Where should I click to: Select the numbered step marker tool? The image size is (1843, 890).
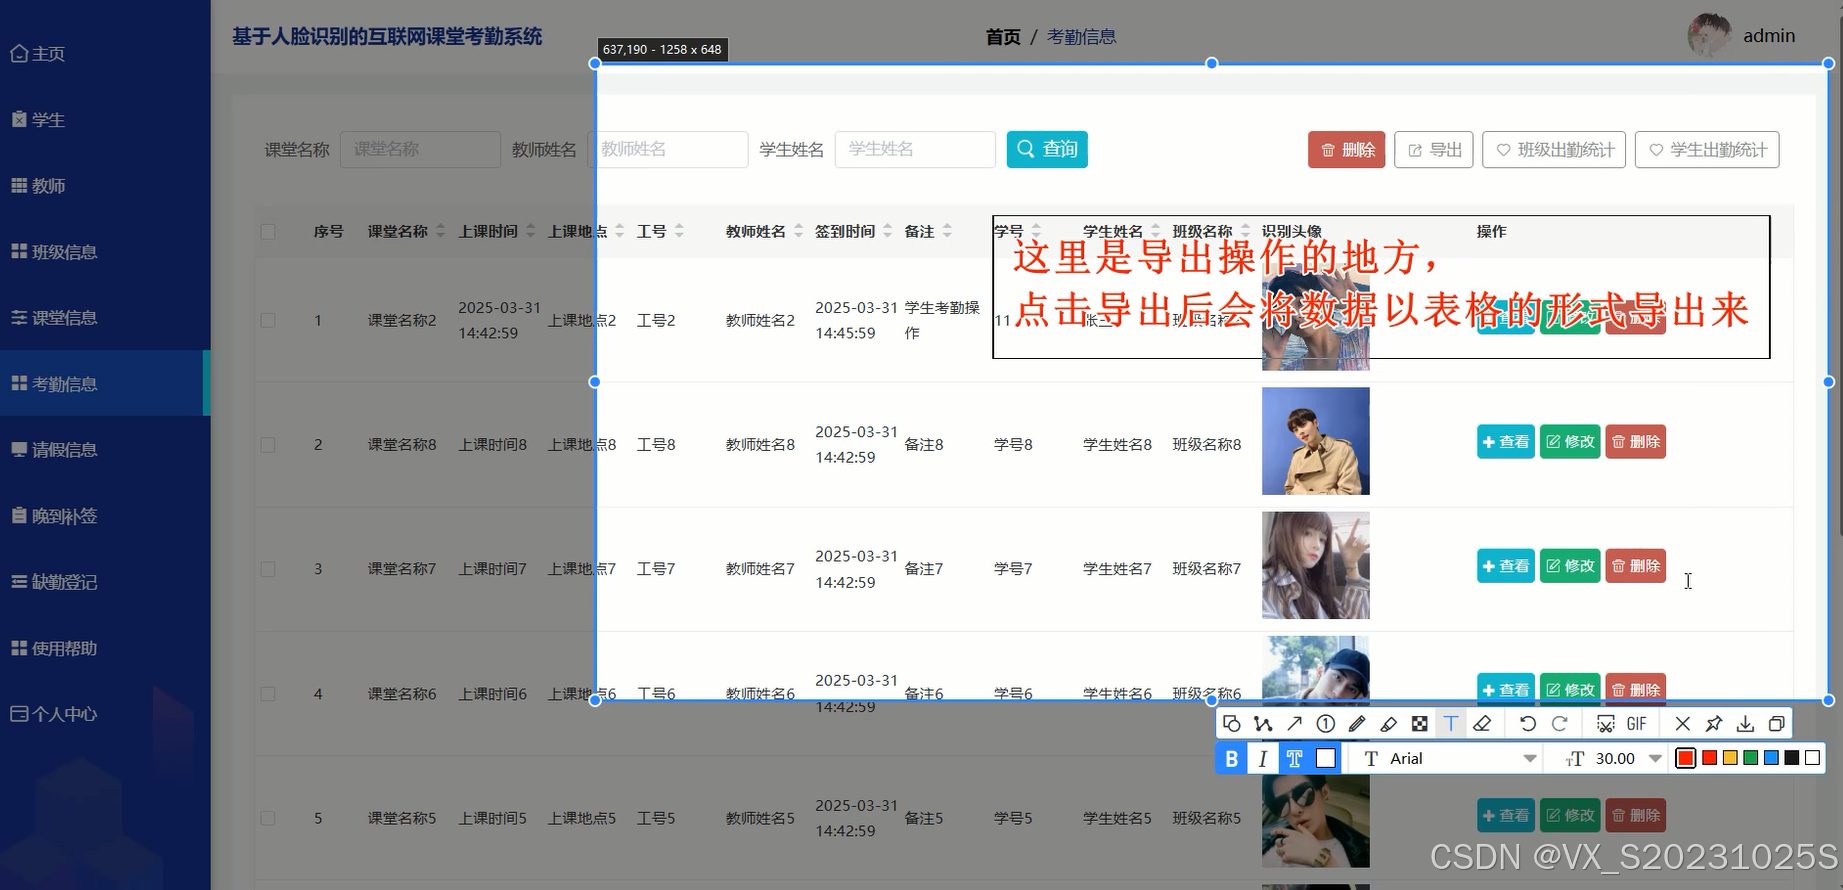1326,724
